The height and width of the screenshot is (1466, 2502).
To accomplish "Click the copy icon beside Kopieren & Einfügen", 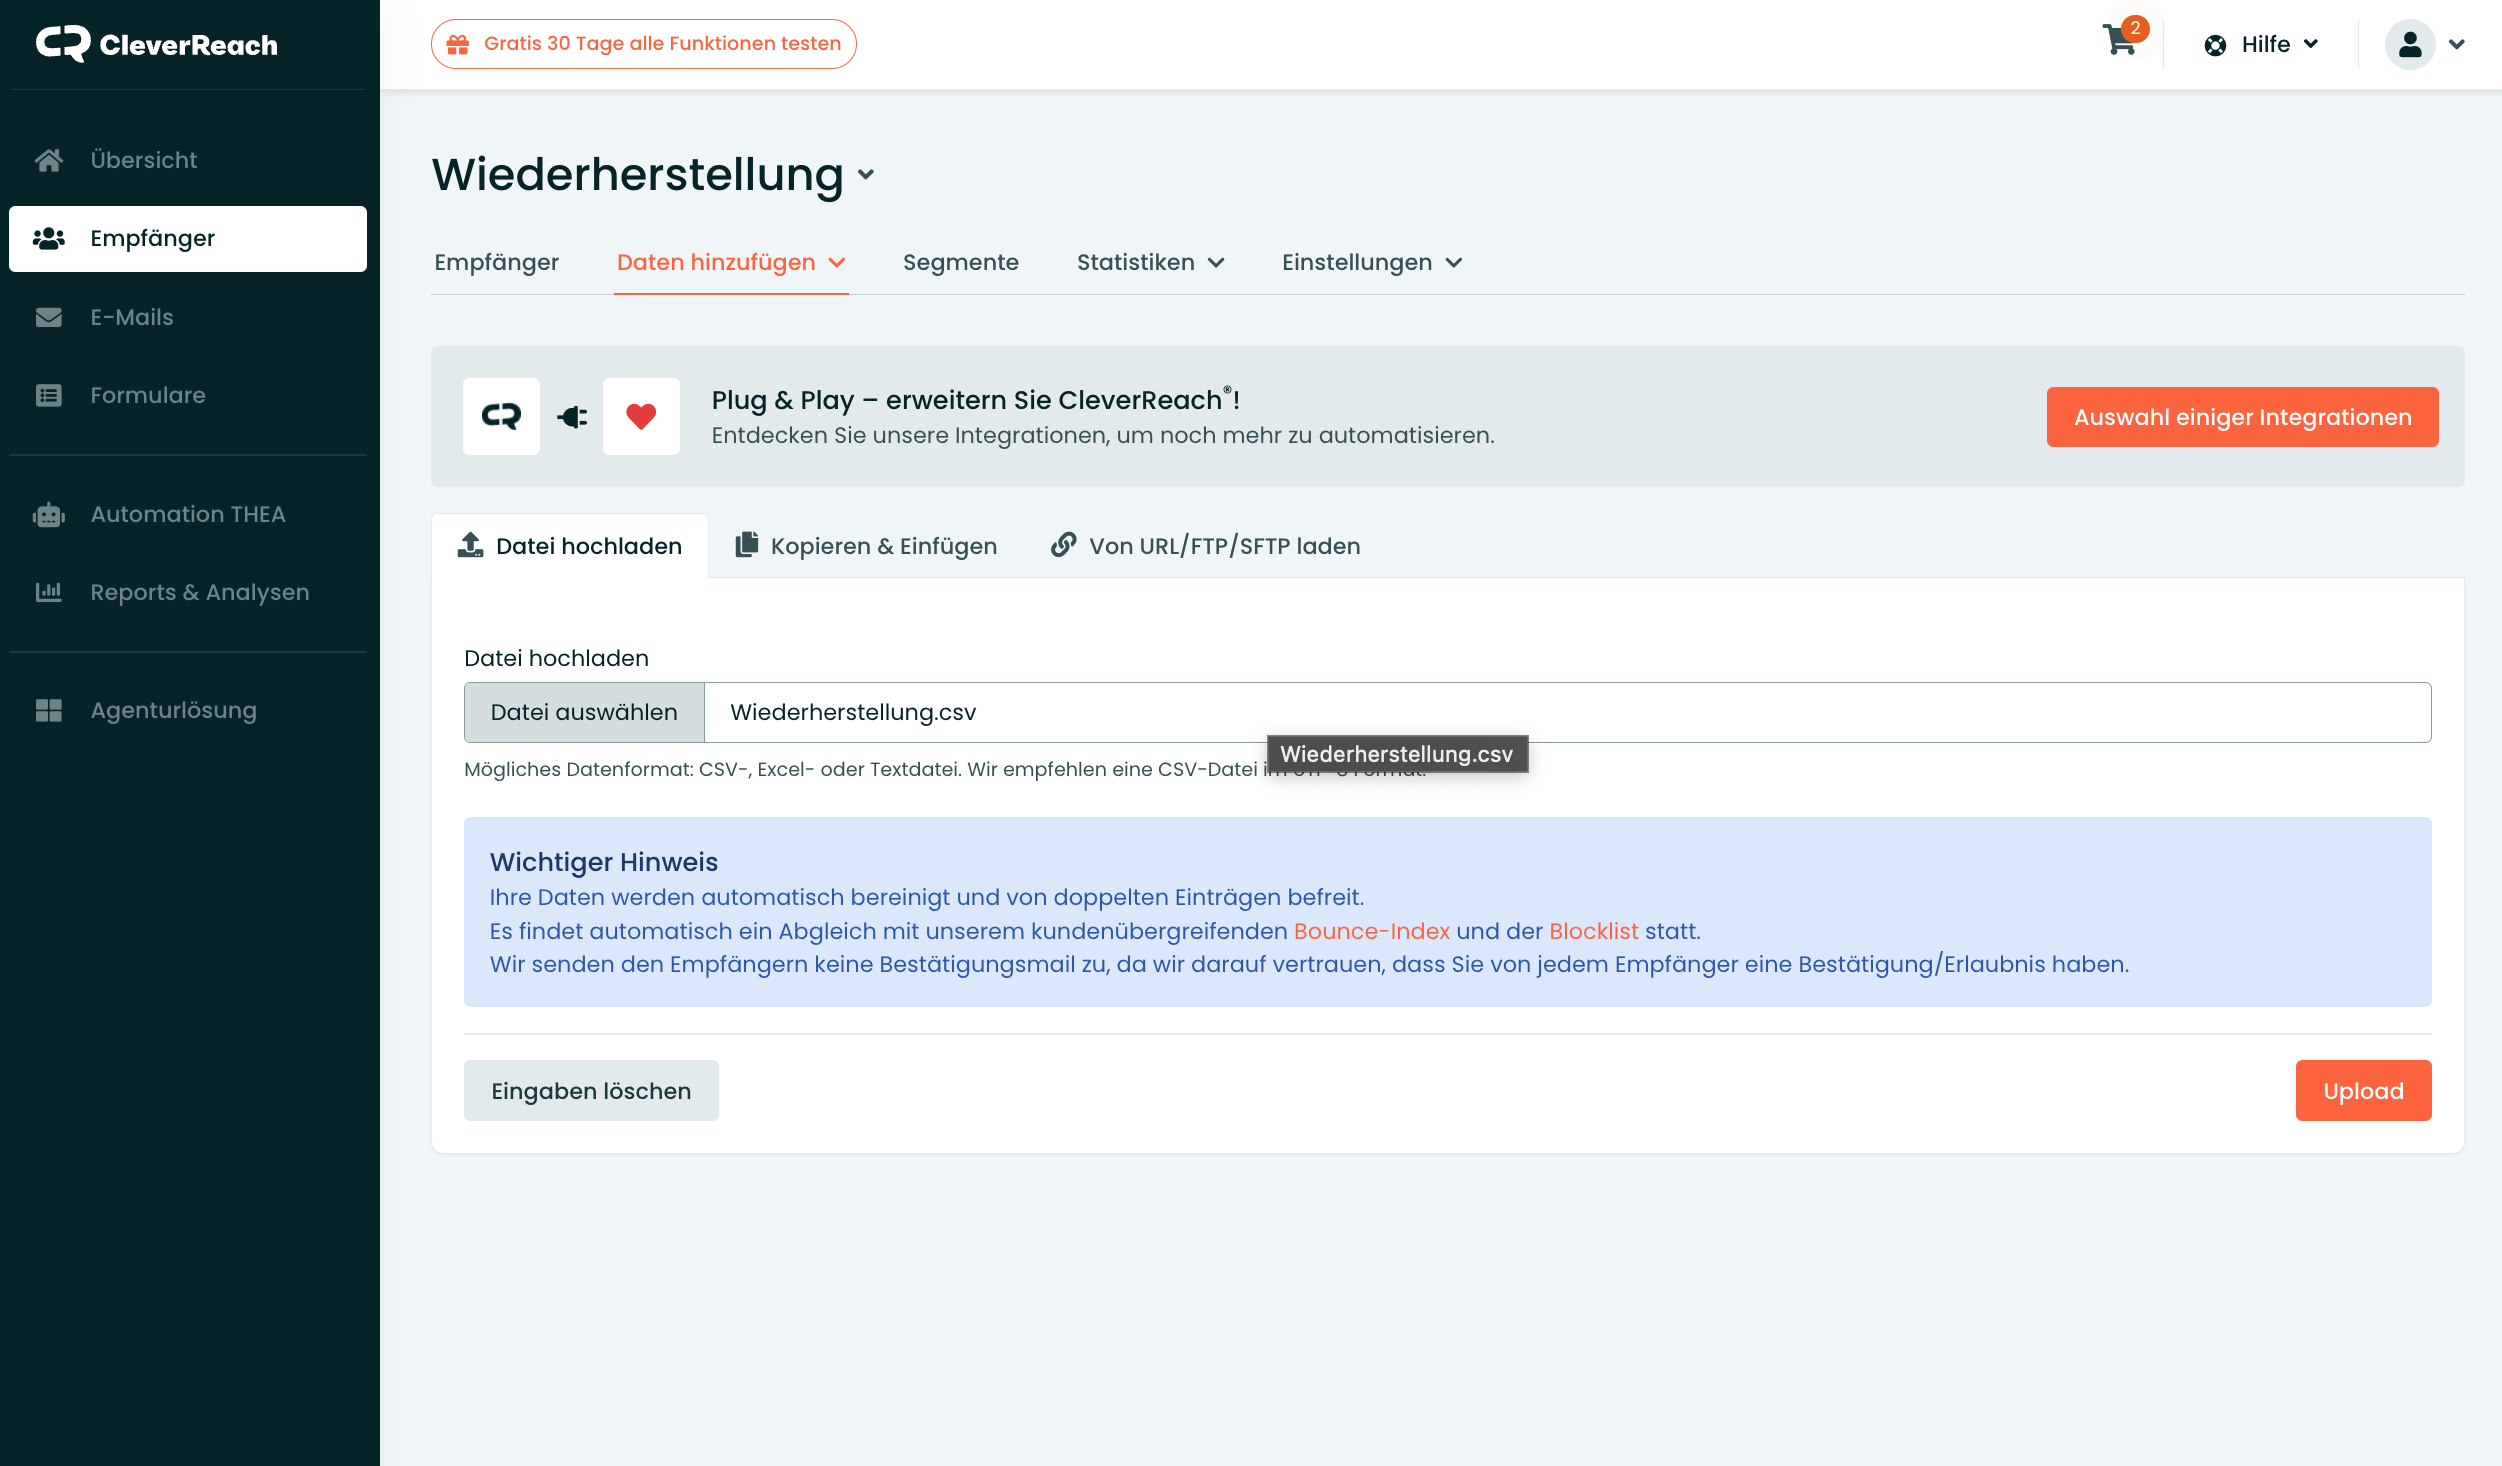I will (747, 545).
